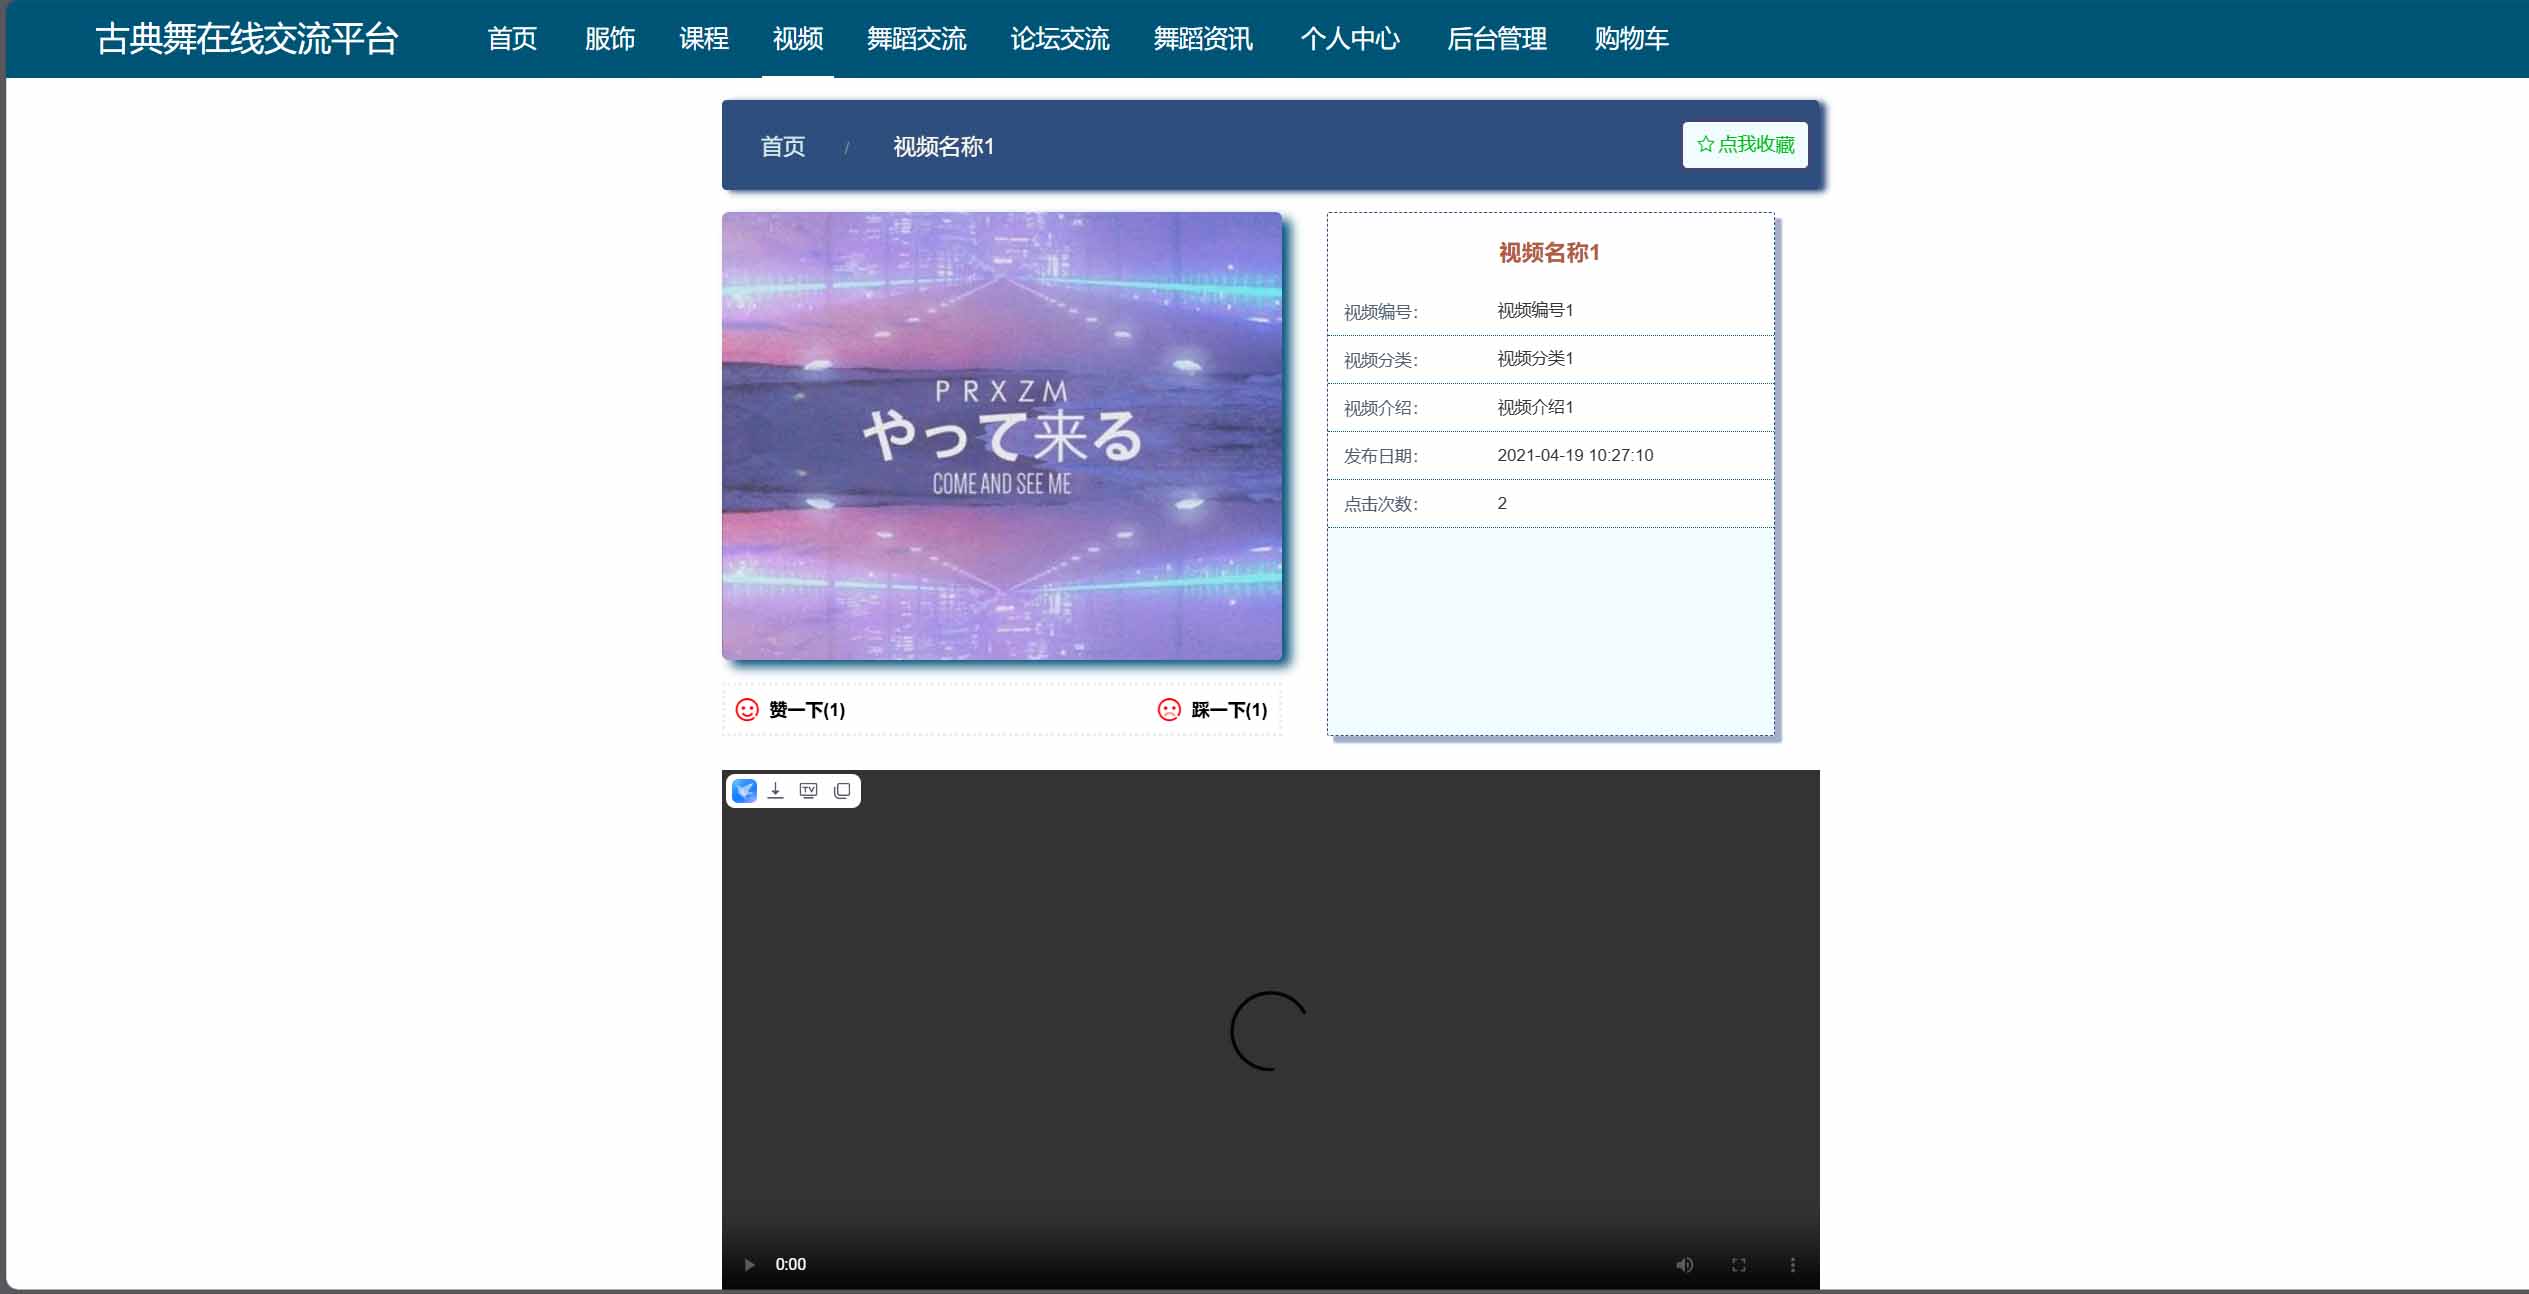Viewport: 2529px width, 1294px height.
Task: Click 视频名称1 in the breadcrumb
Action: click(x=943, y=147)
